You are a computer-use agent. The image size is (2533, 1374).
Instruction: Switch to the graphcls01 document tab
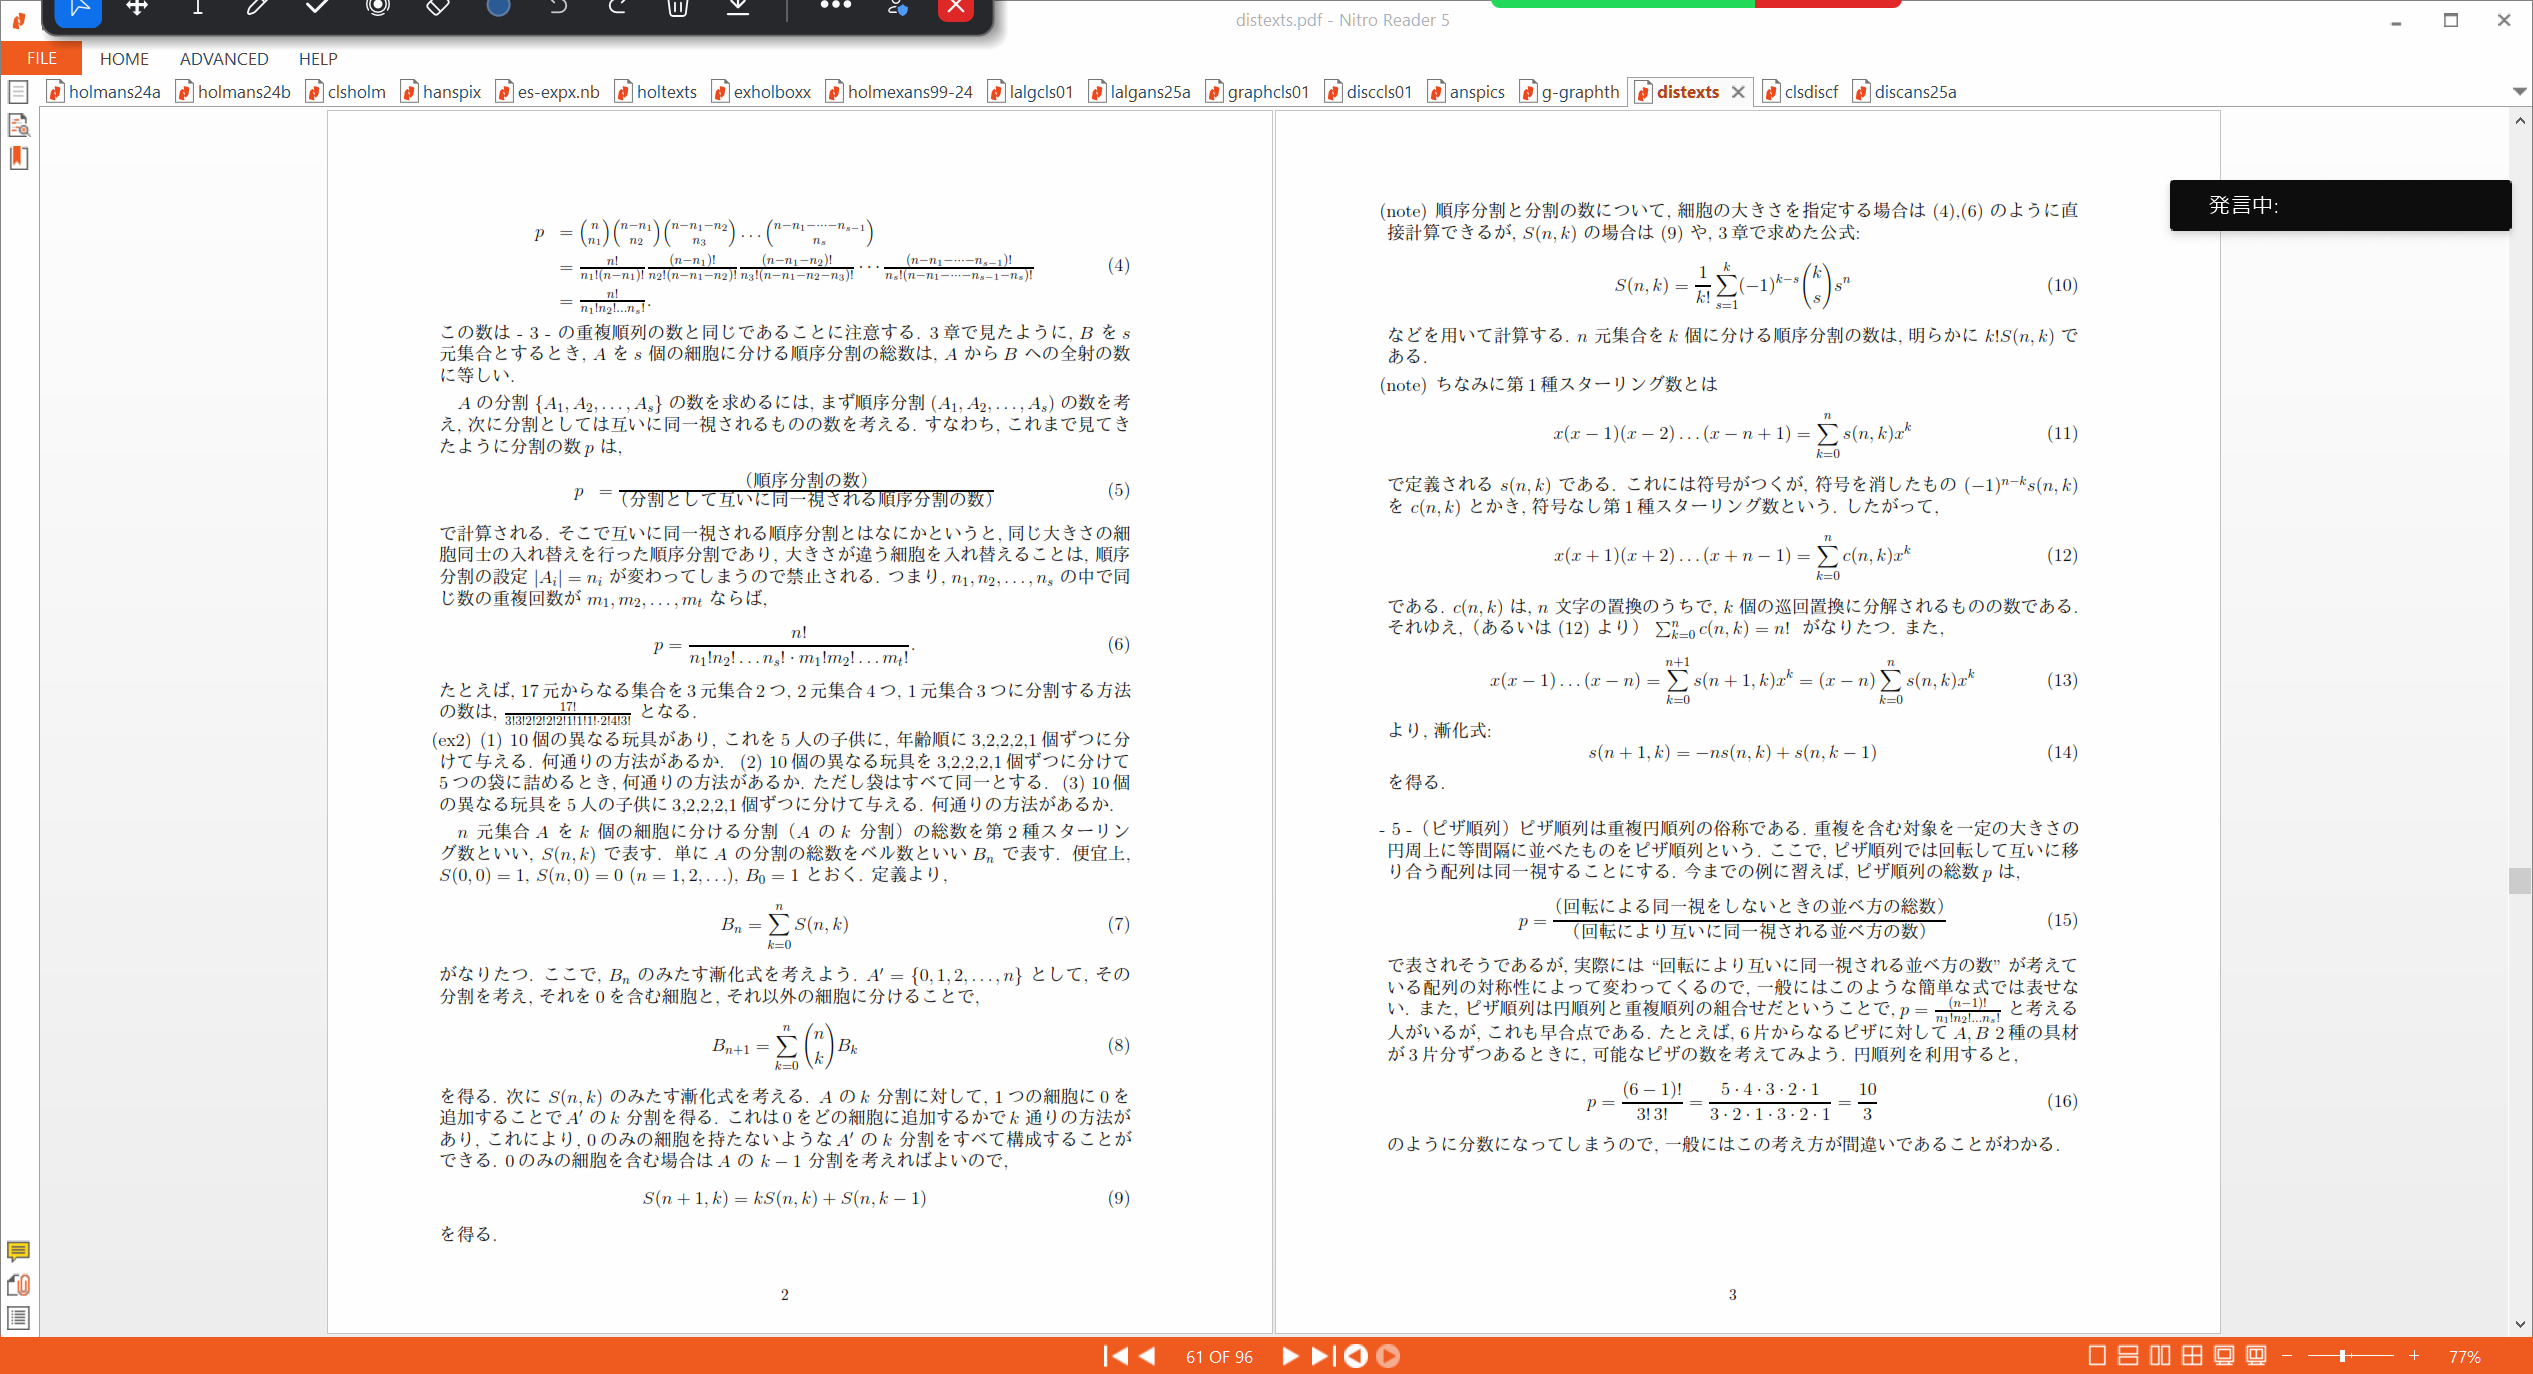pos(1257,92)
